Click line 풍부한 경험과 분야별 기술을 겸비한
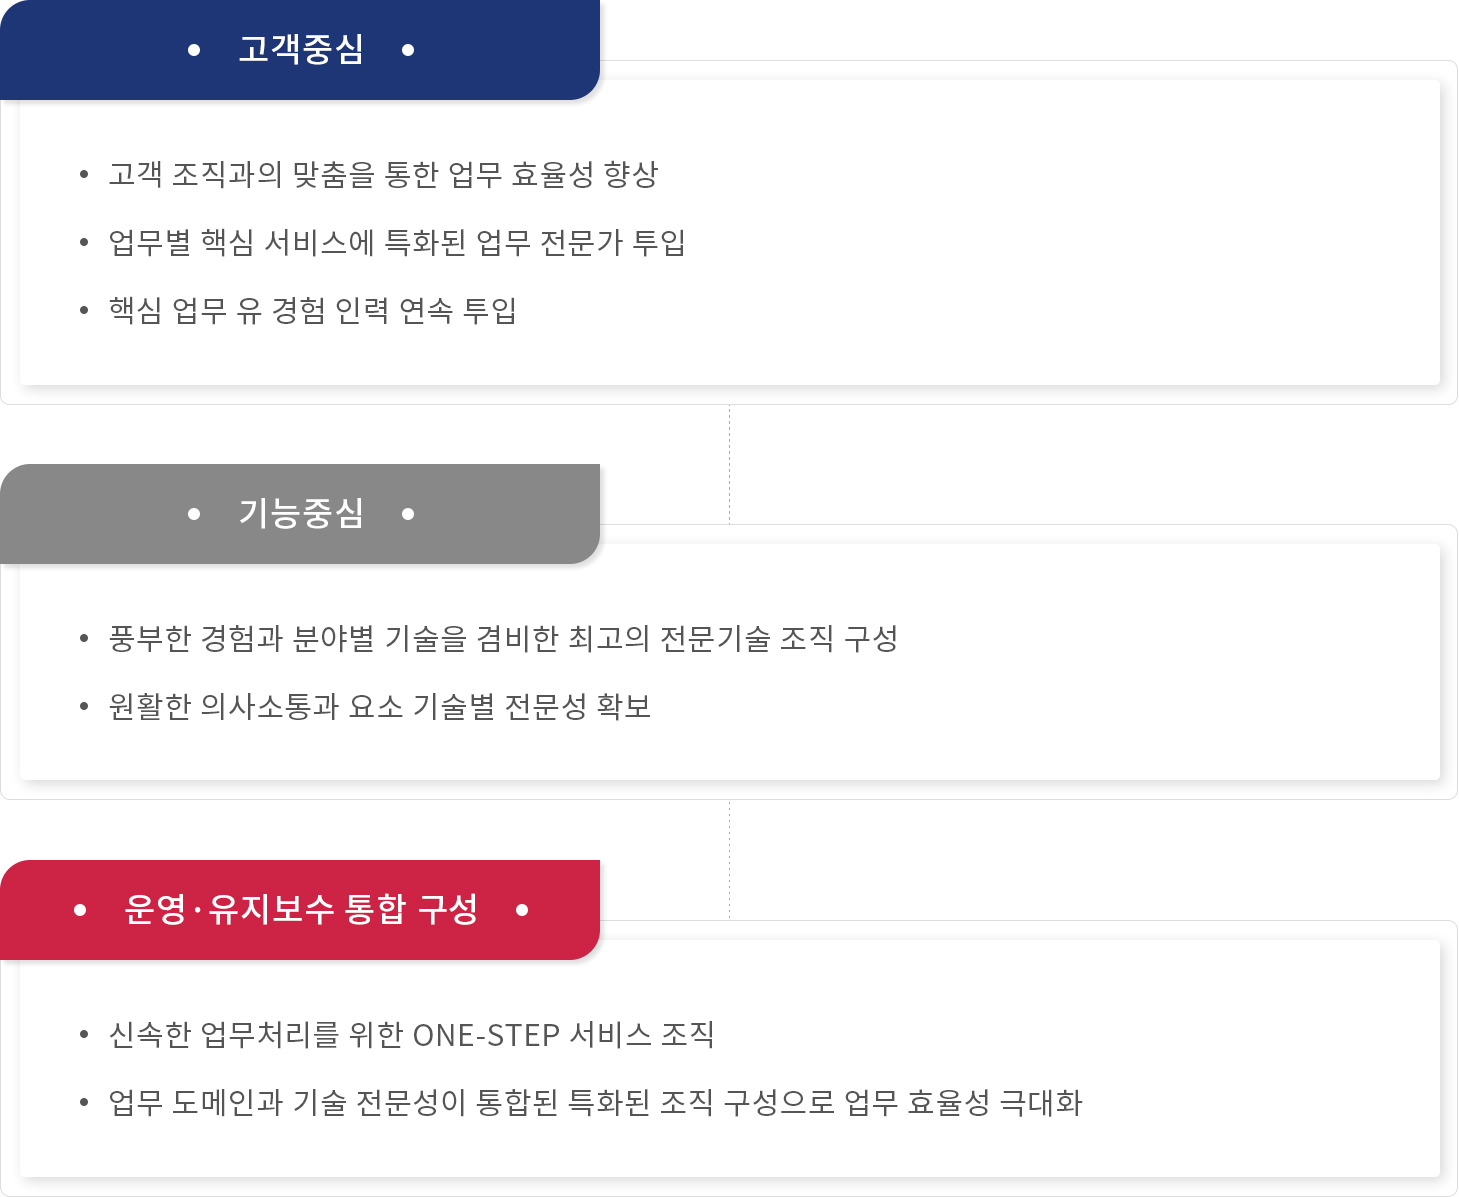Viewport: 1459px width, 1197px height. point(503,639)
